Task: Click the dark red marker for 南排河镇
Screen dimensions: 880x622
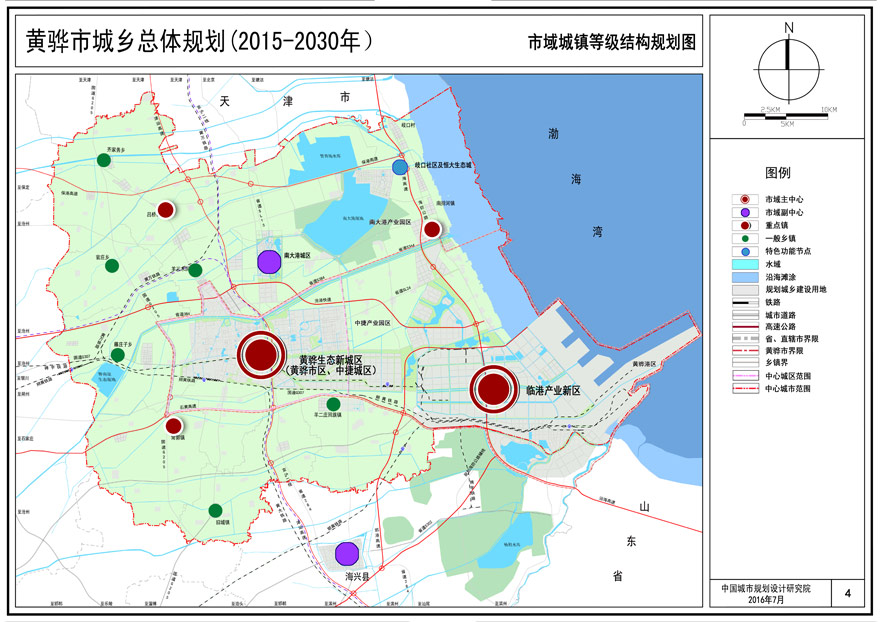Action: pyautogui.click(x=432, y=229)
